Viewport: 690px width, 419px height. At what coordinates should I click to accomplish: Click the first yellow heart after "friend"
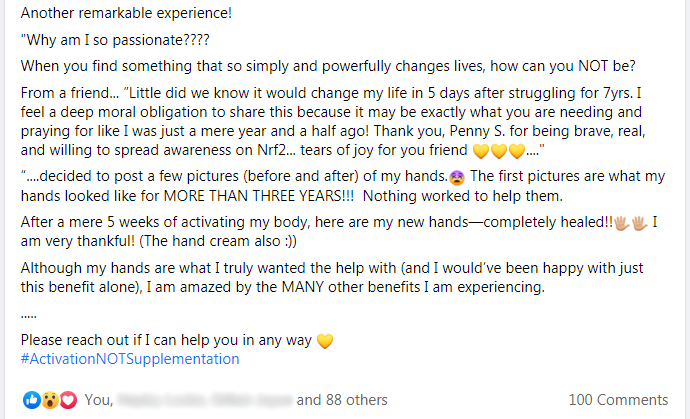[x=481, y=151]
